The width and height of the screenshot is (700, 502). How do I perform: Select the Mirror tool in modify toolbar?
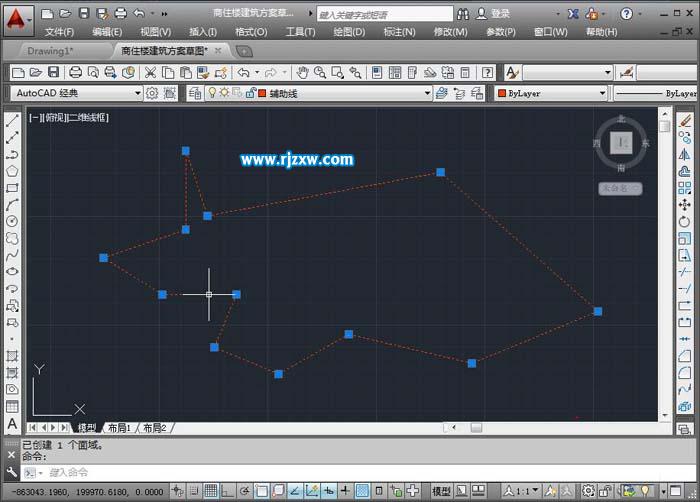(x=684, y=155)
